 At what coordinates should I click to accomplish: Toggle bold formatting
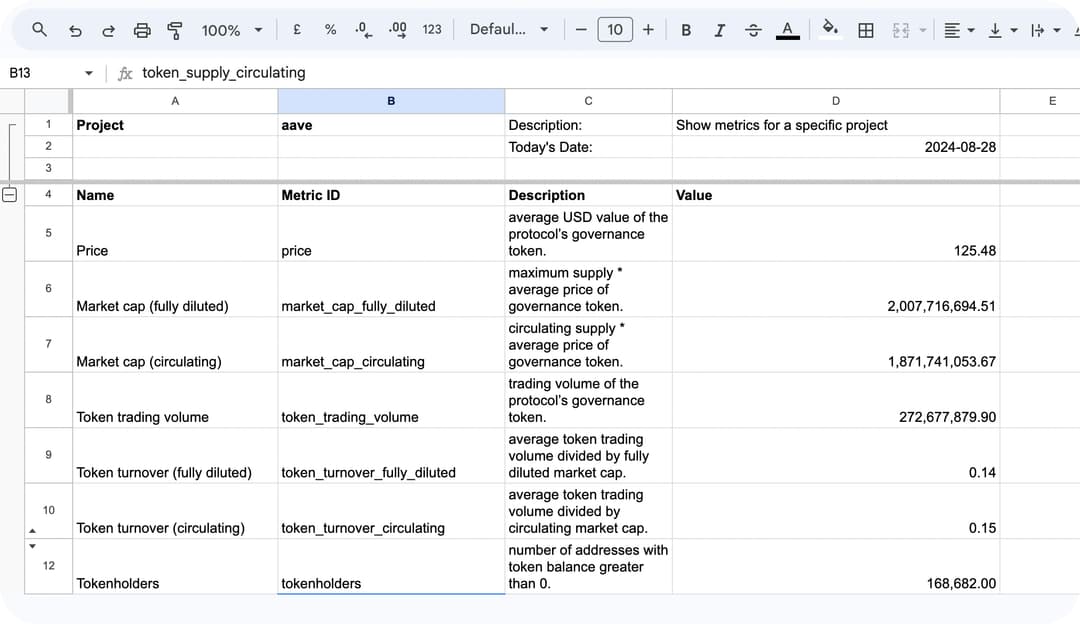point(686,30)
